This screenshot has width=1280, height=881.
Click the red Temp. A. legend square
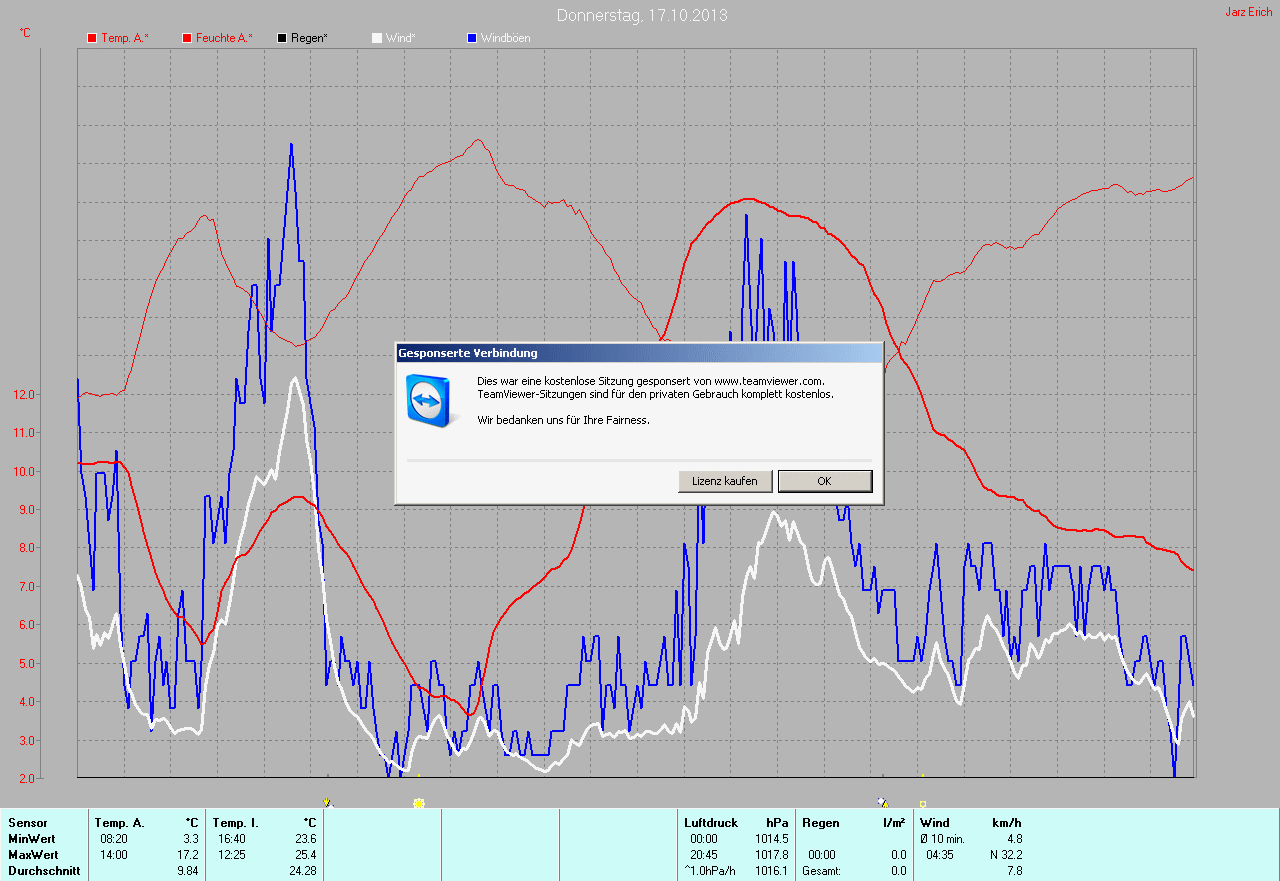pyautogui.click(x=92, y=38)
